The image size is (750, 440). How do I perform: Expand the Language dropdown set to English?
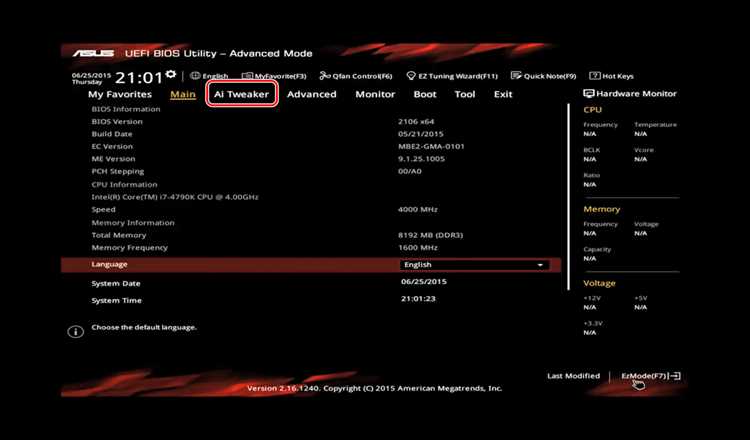pos(474,265)
